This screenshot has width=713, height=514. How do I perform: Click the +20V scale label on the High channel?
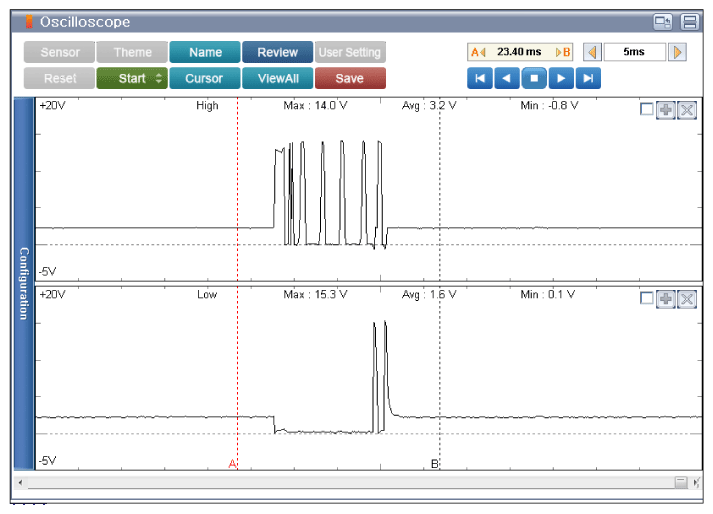coord(52,106)
